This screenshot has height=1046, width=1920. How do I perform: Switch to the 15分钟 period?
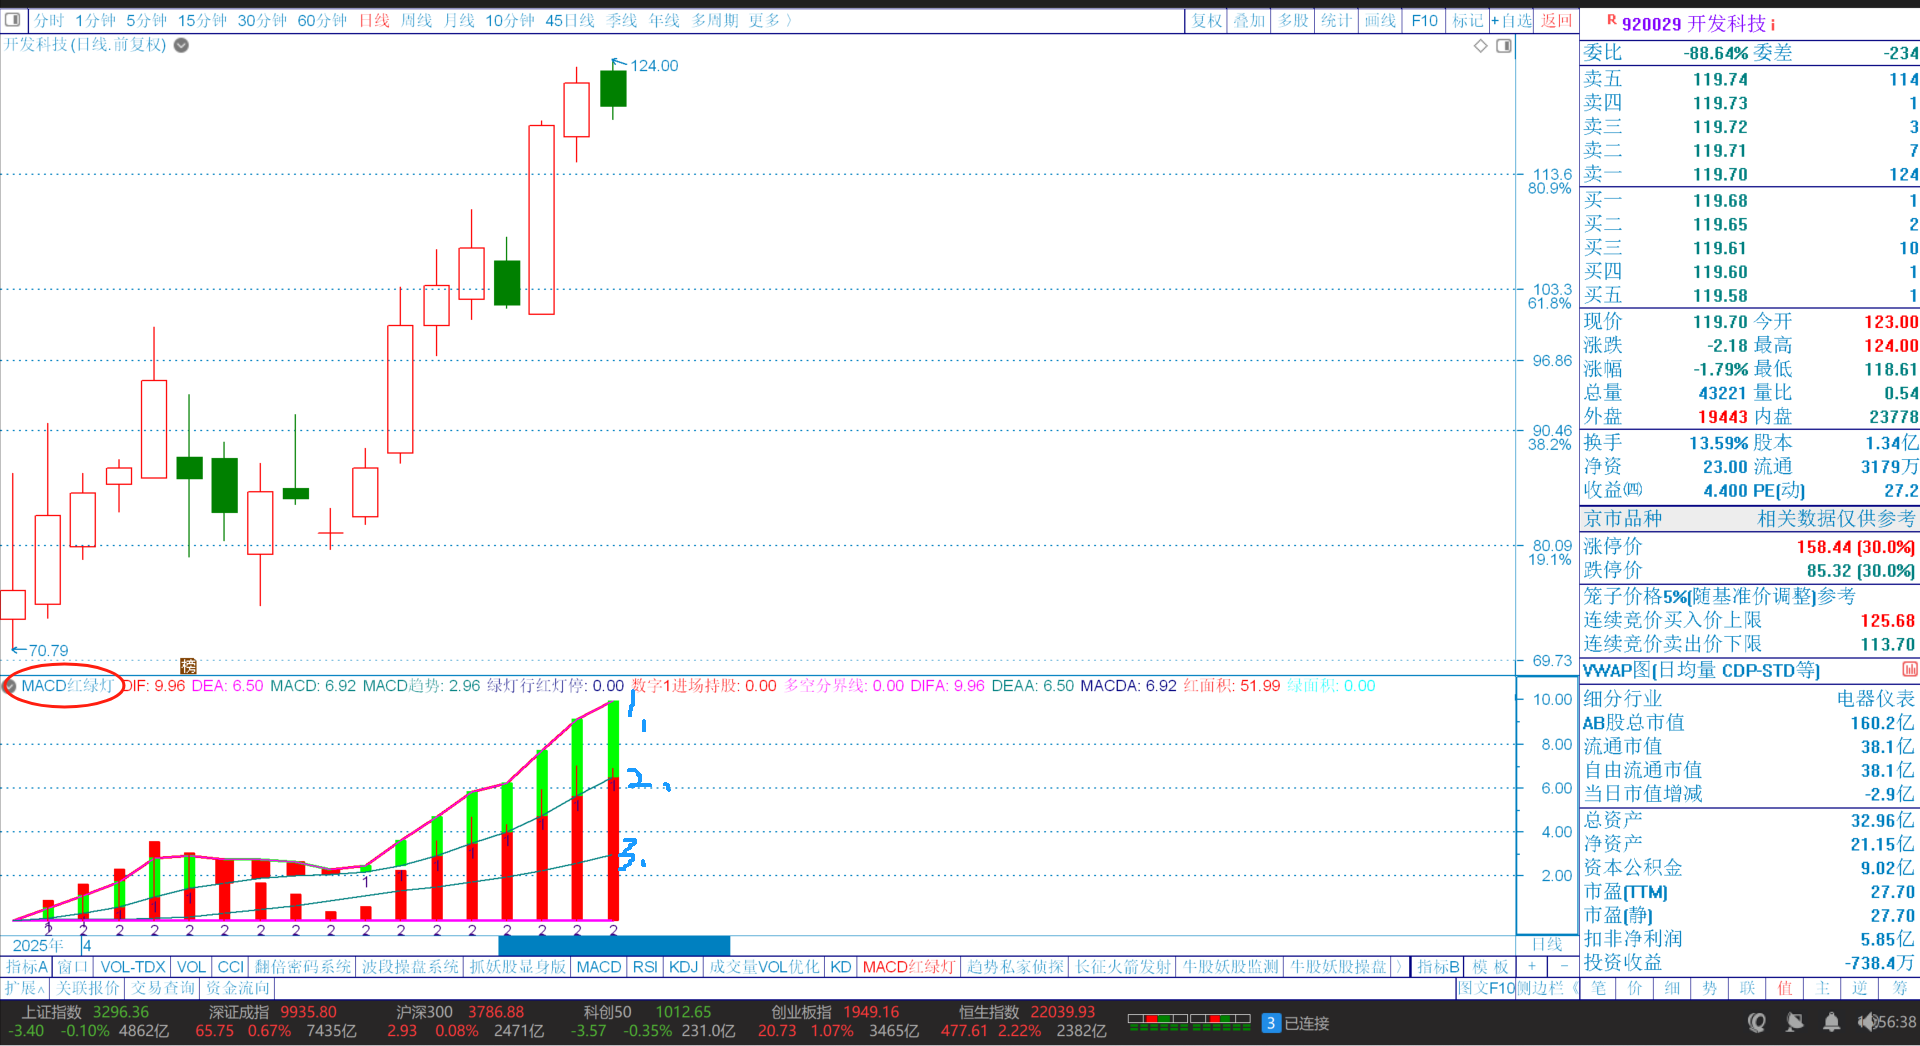pyautogui.click(x=202, y=20)
